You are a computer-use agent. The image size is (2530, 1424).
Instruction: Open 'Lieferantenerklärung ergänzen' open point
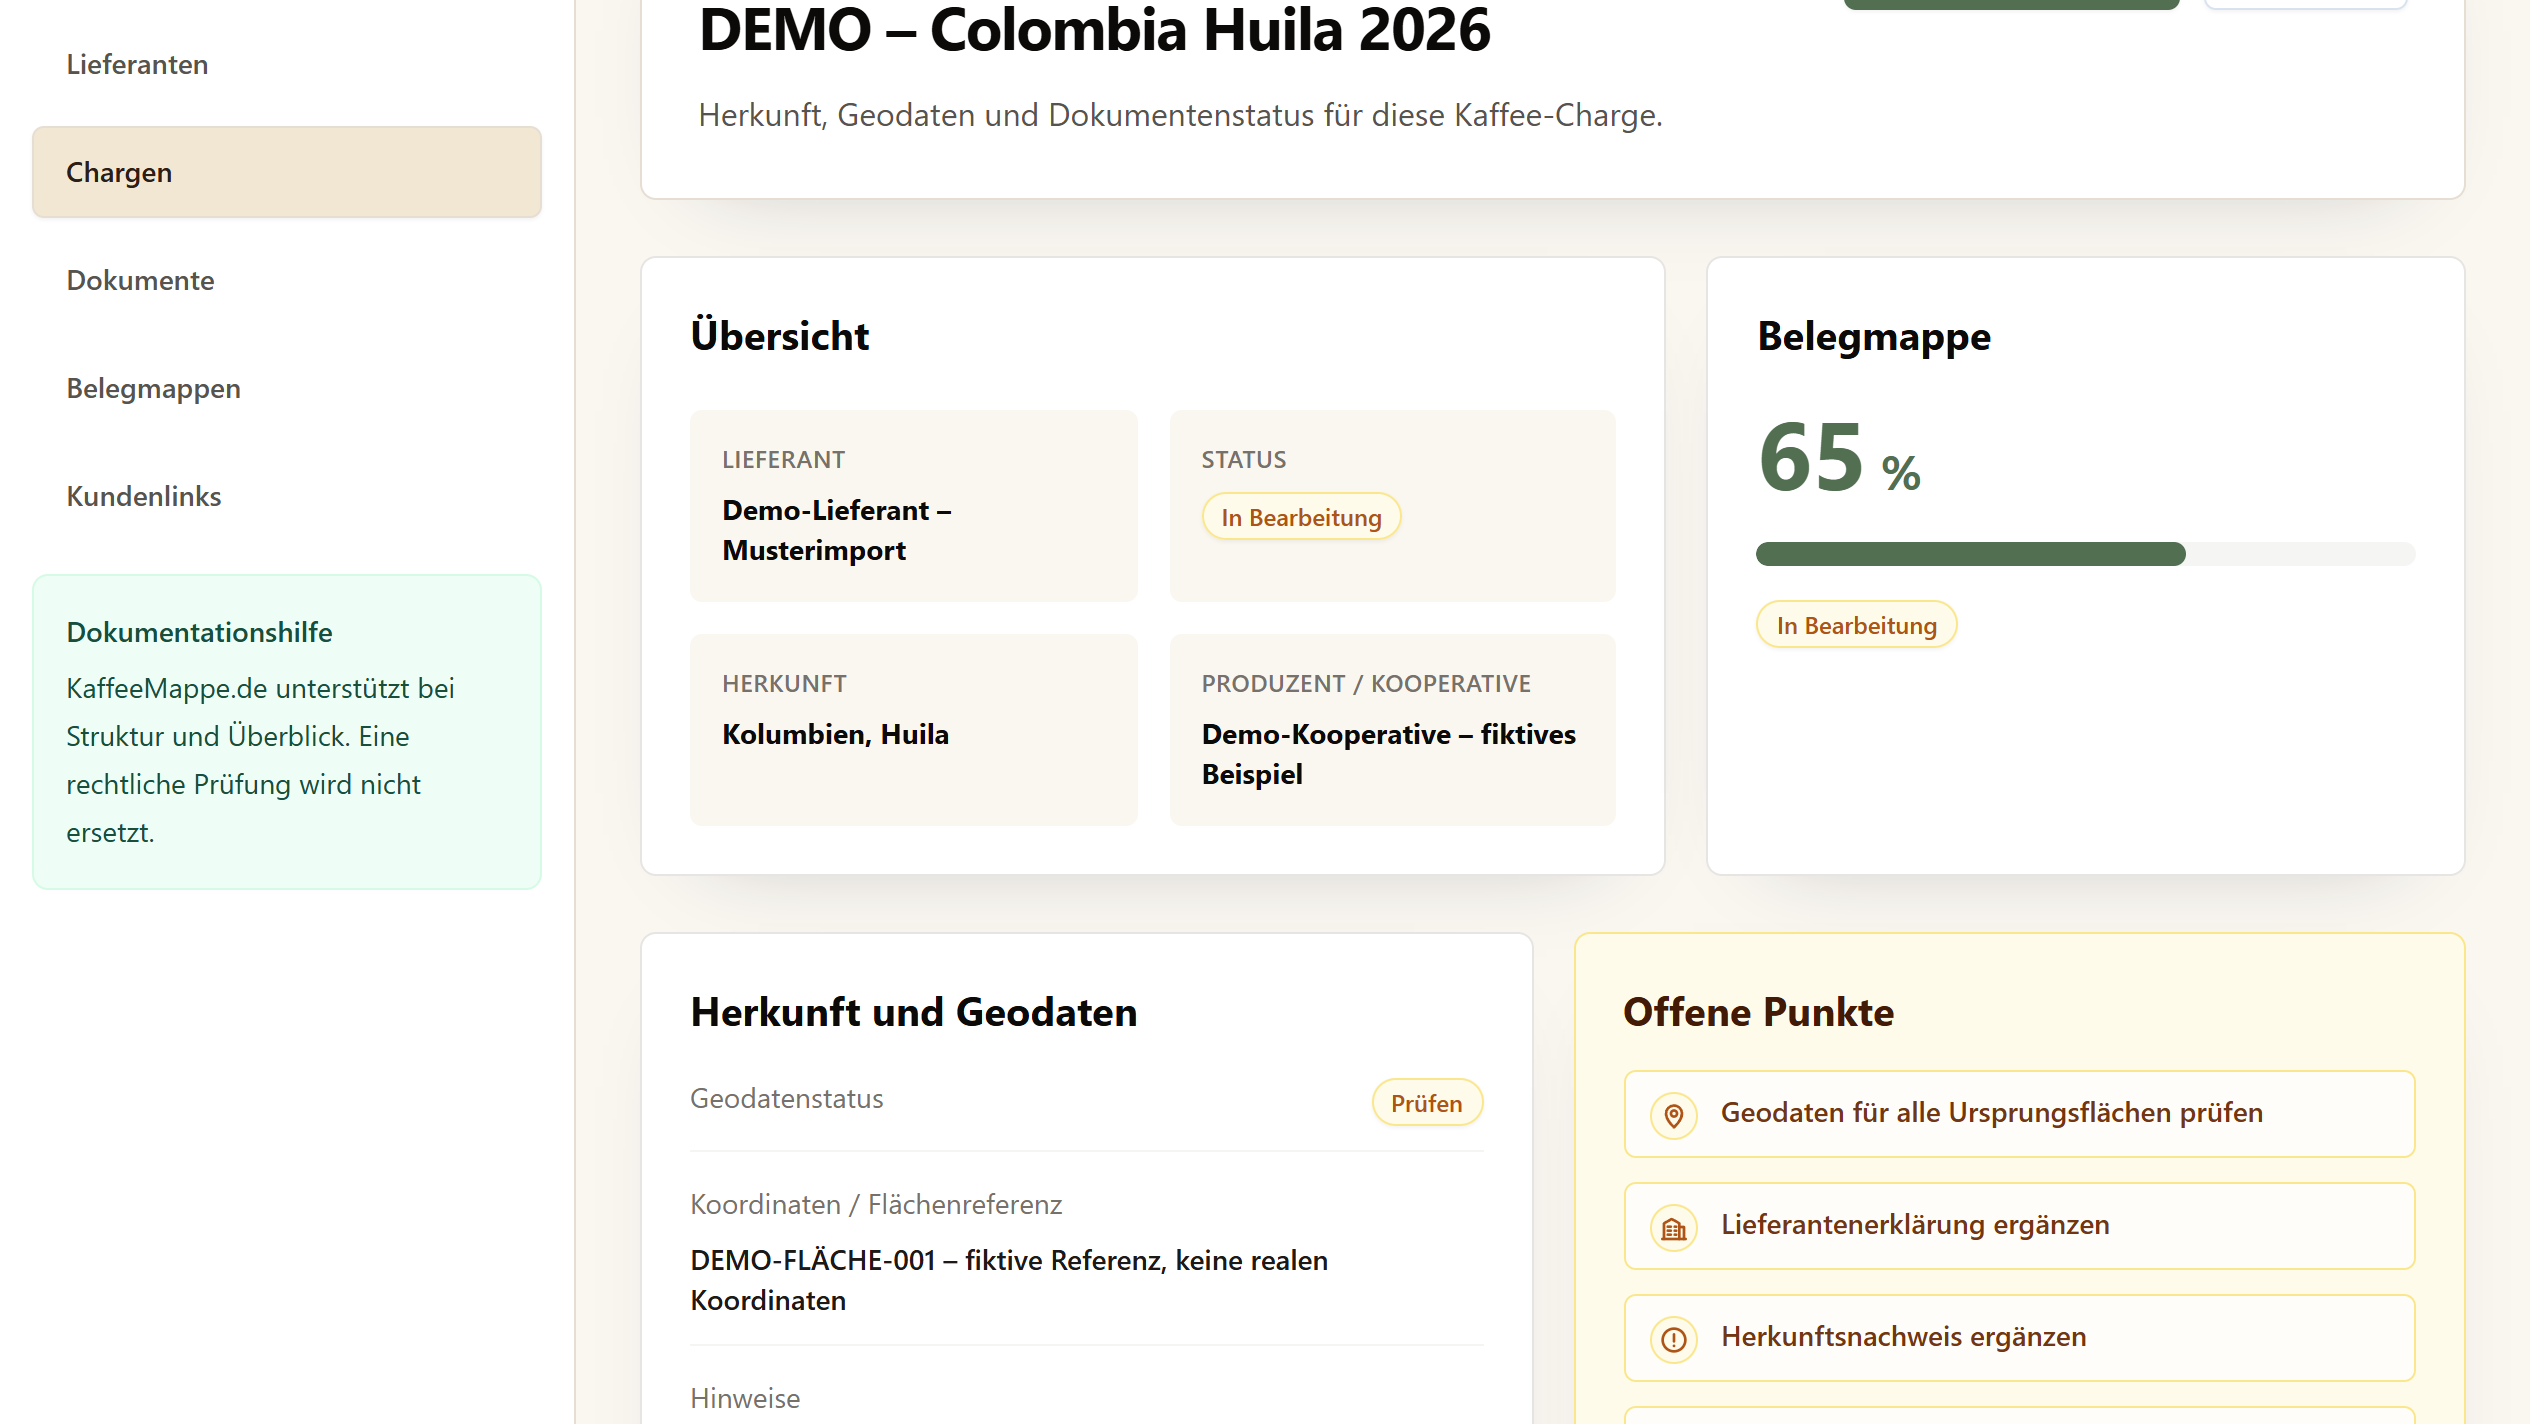(2019, 1226)
